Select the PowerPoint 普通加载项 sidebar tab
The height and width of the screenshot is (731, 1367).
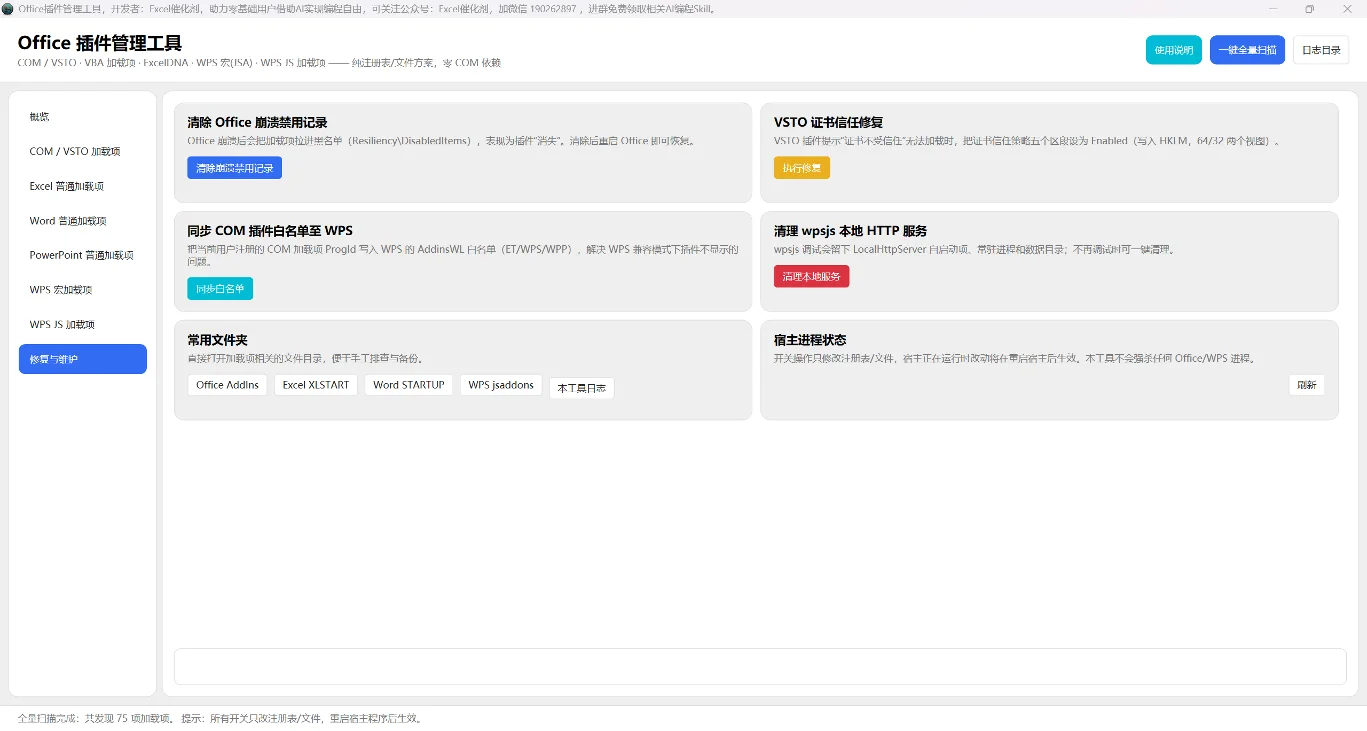click(83, 255)
